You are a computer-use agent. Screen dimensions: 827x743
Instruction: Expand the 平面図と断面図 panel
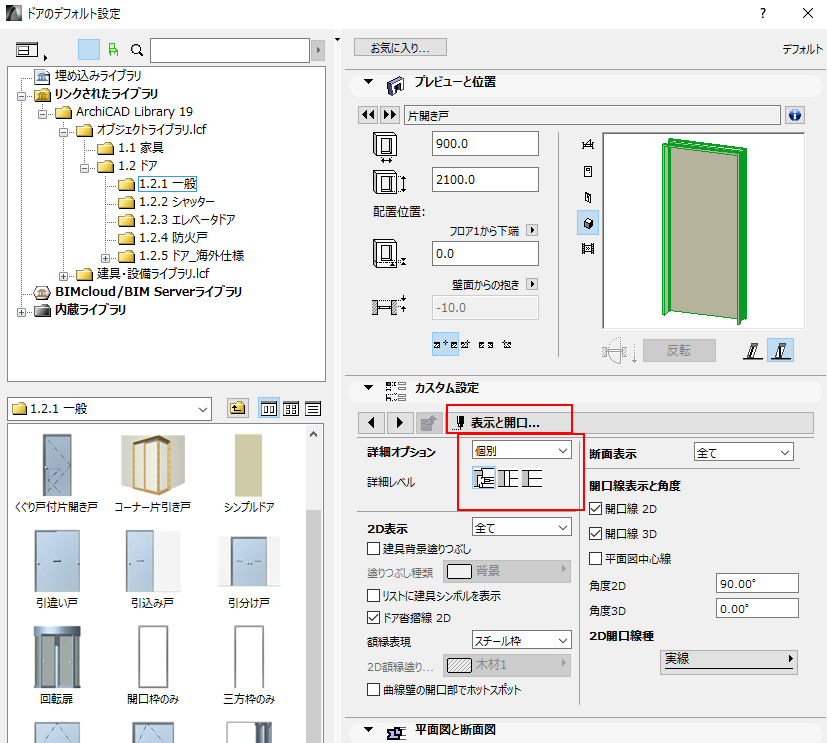pos(368,730)
